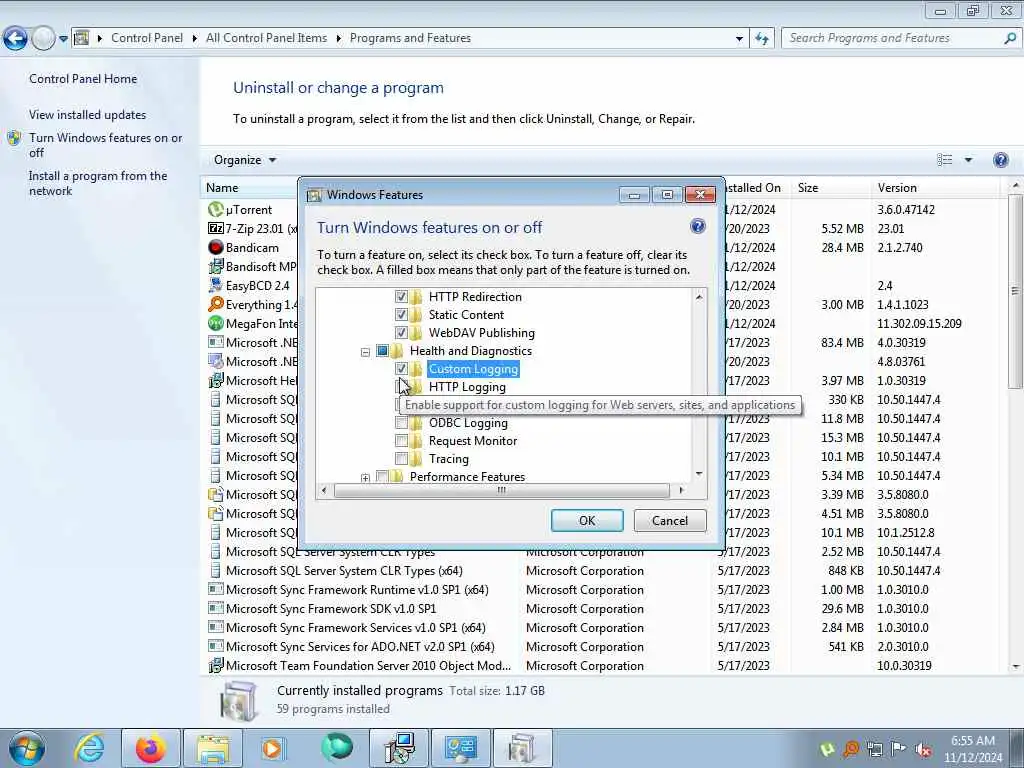Click the µTorrent tray icon
The height and width of the screenshot is (768, 1024).
tap(827, 749)
